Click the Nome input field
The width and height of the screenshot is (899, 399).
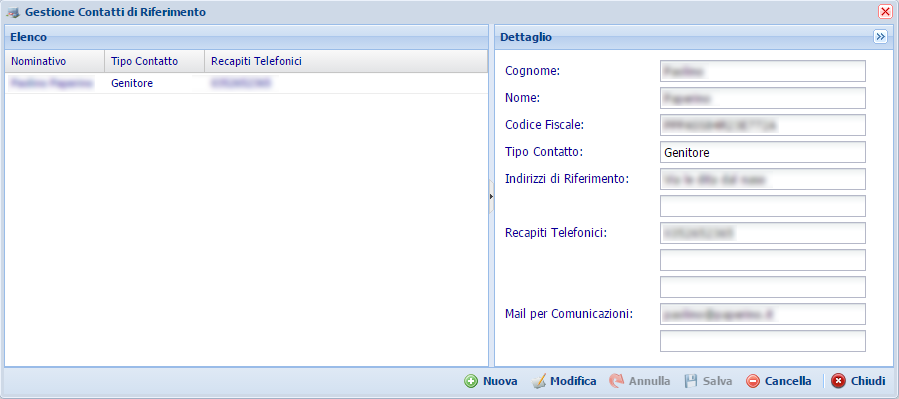click(763, 98)
